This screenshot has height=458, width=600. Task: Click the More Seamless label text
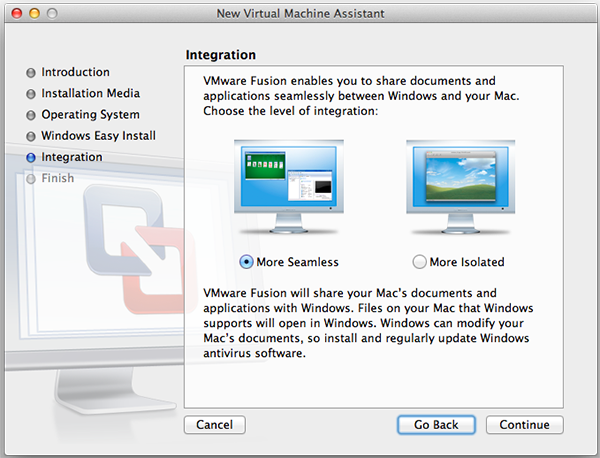(x=297, y=262)
